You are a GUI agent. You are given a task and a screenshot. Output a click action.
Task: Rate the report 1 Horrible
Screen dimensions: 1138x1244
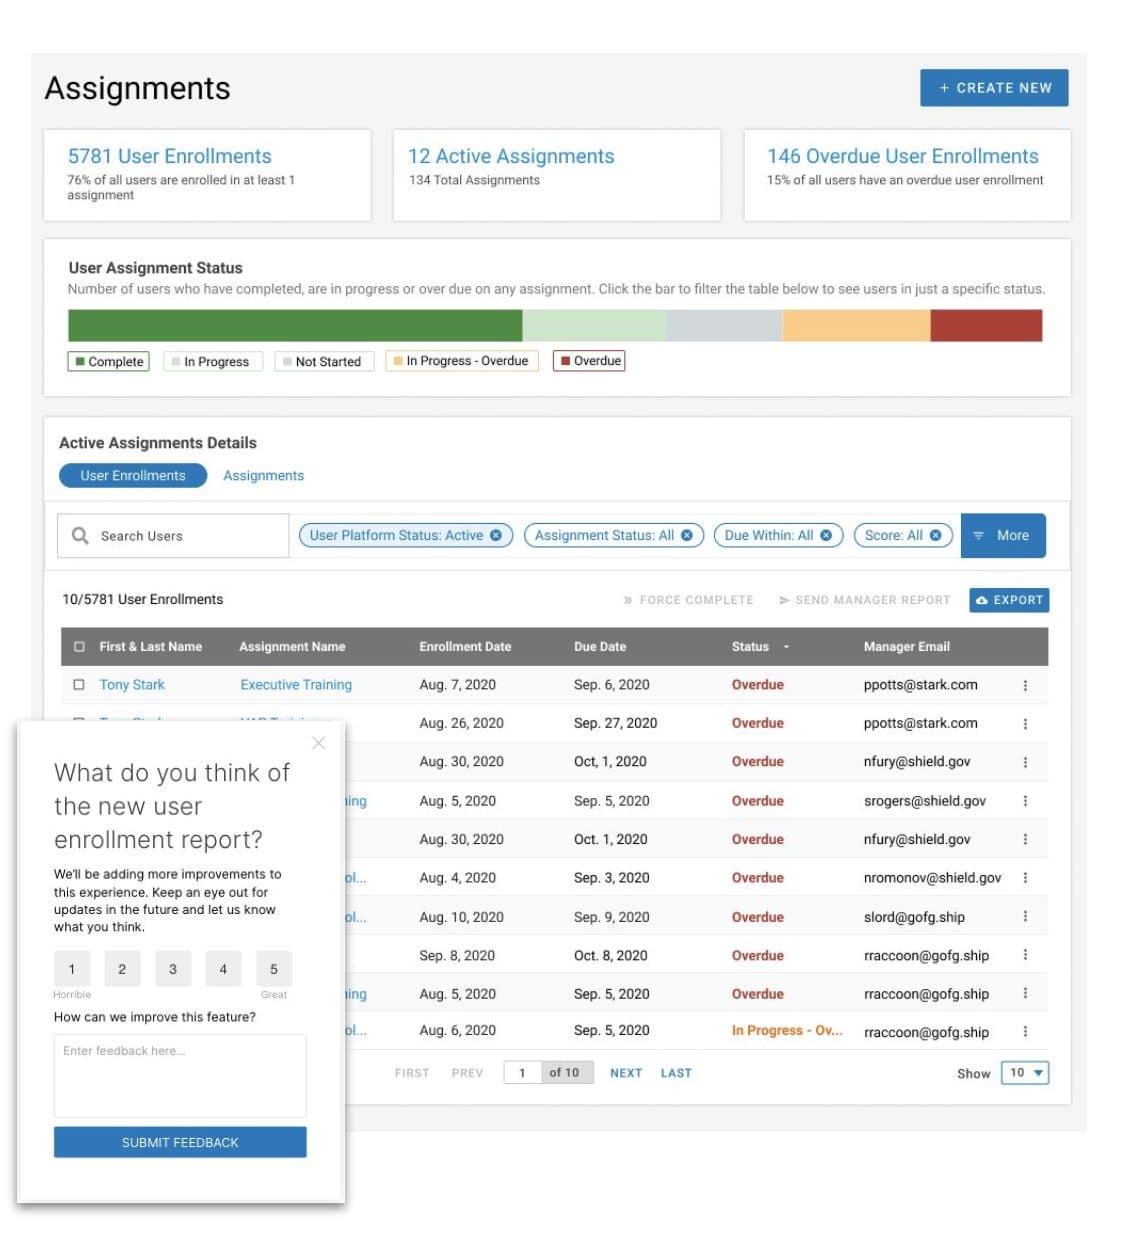[71, 968]
